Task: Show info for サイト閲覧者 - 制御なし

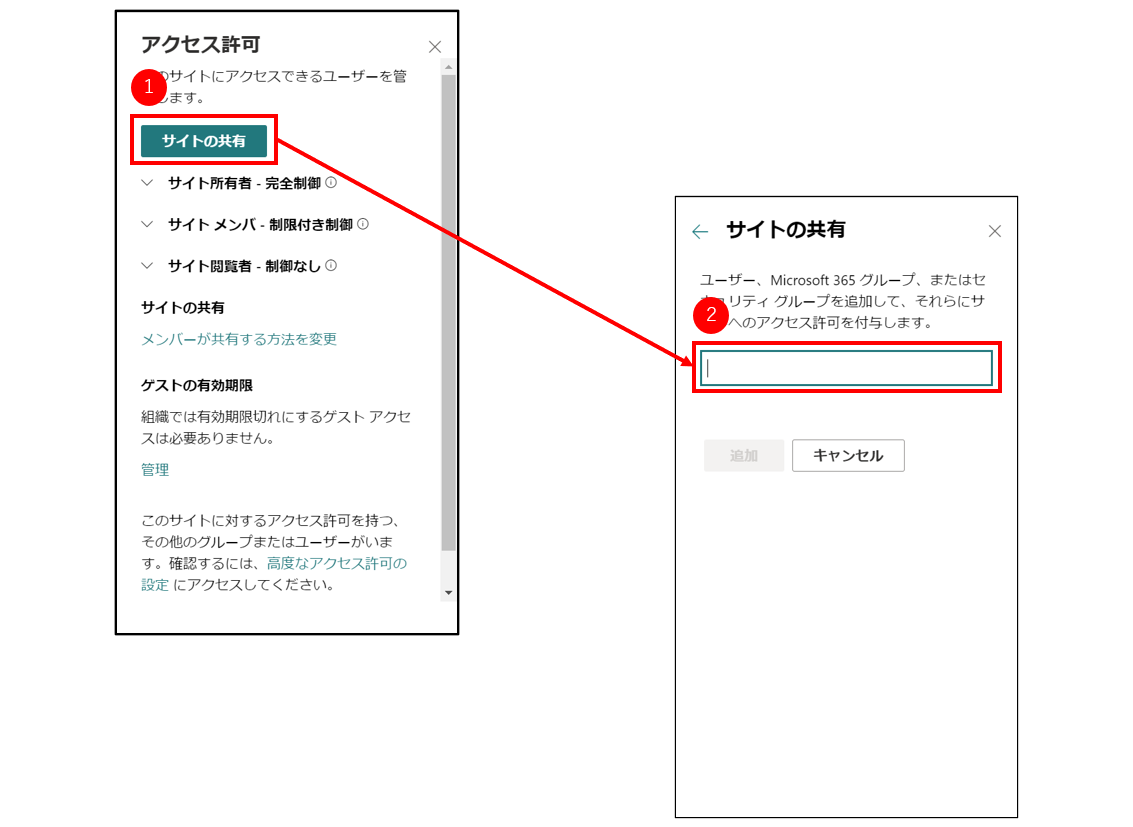Action: tap(331, 266)
